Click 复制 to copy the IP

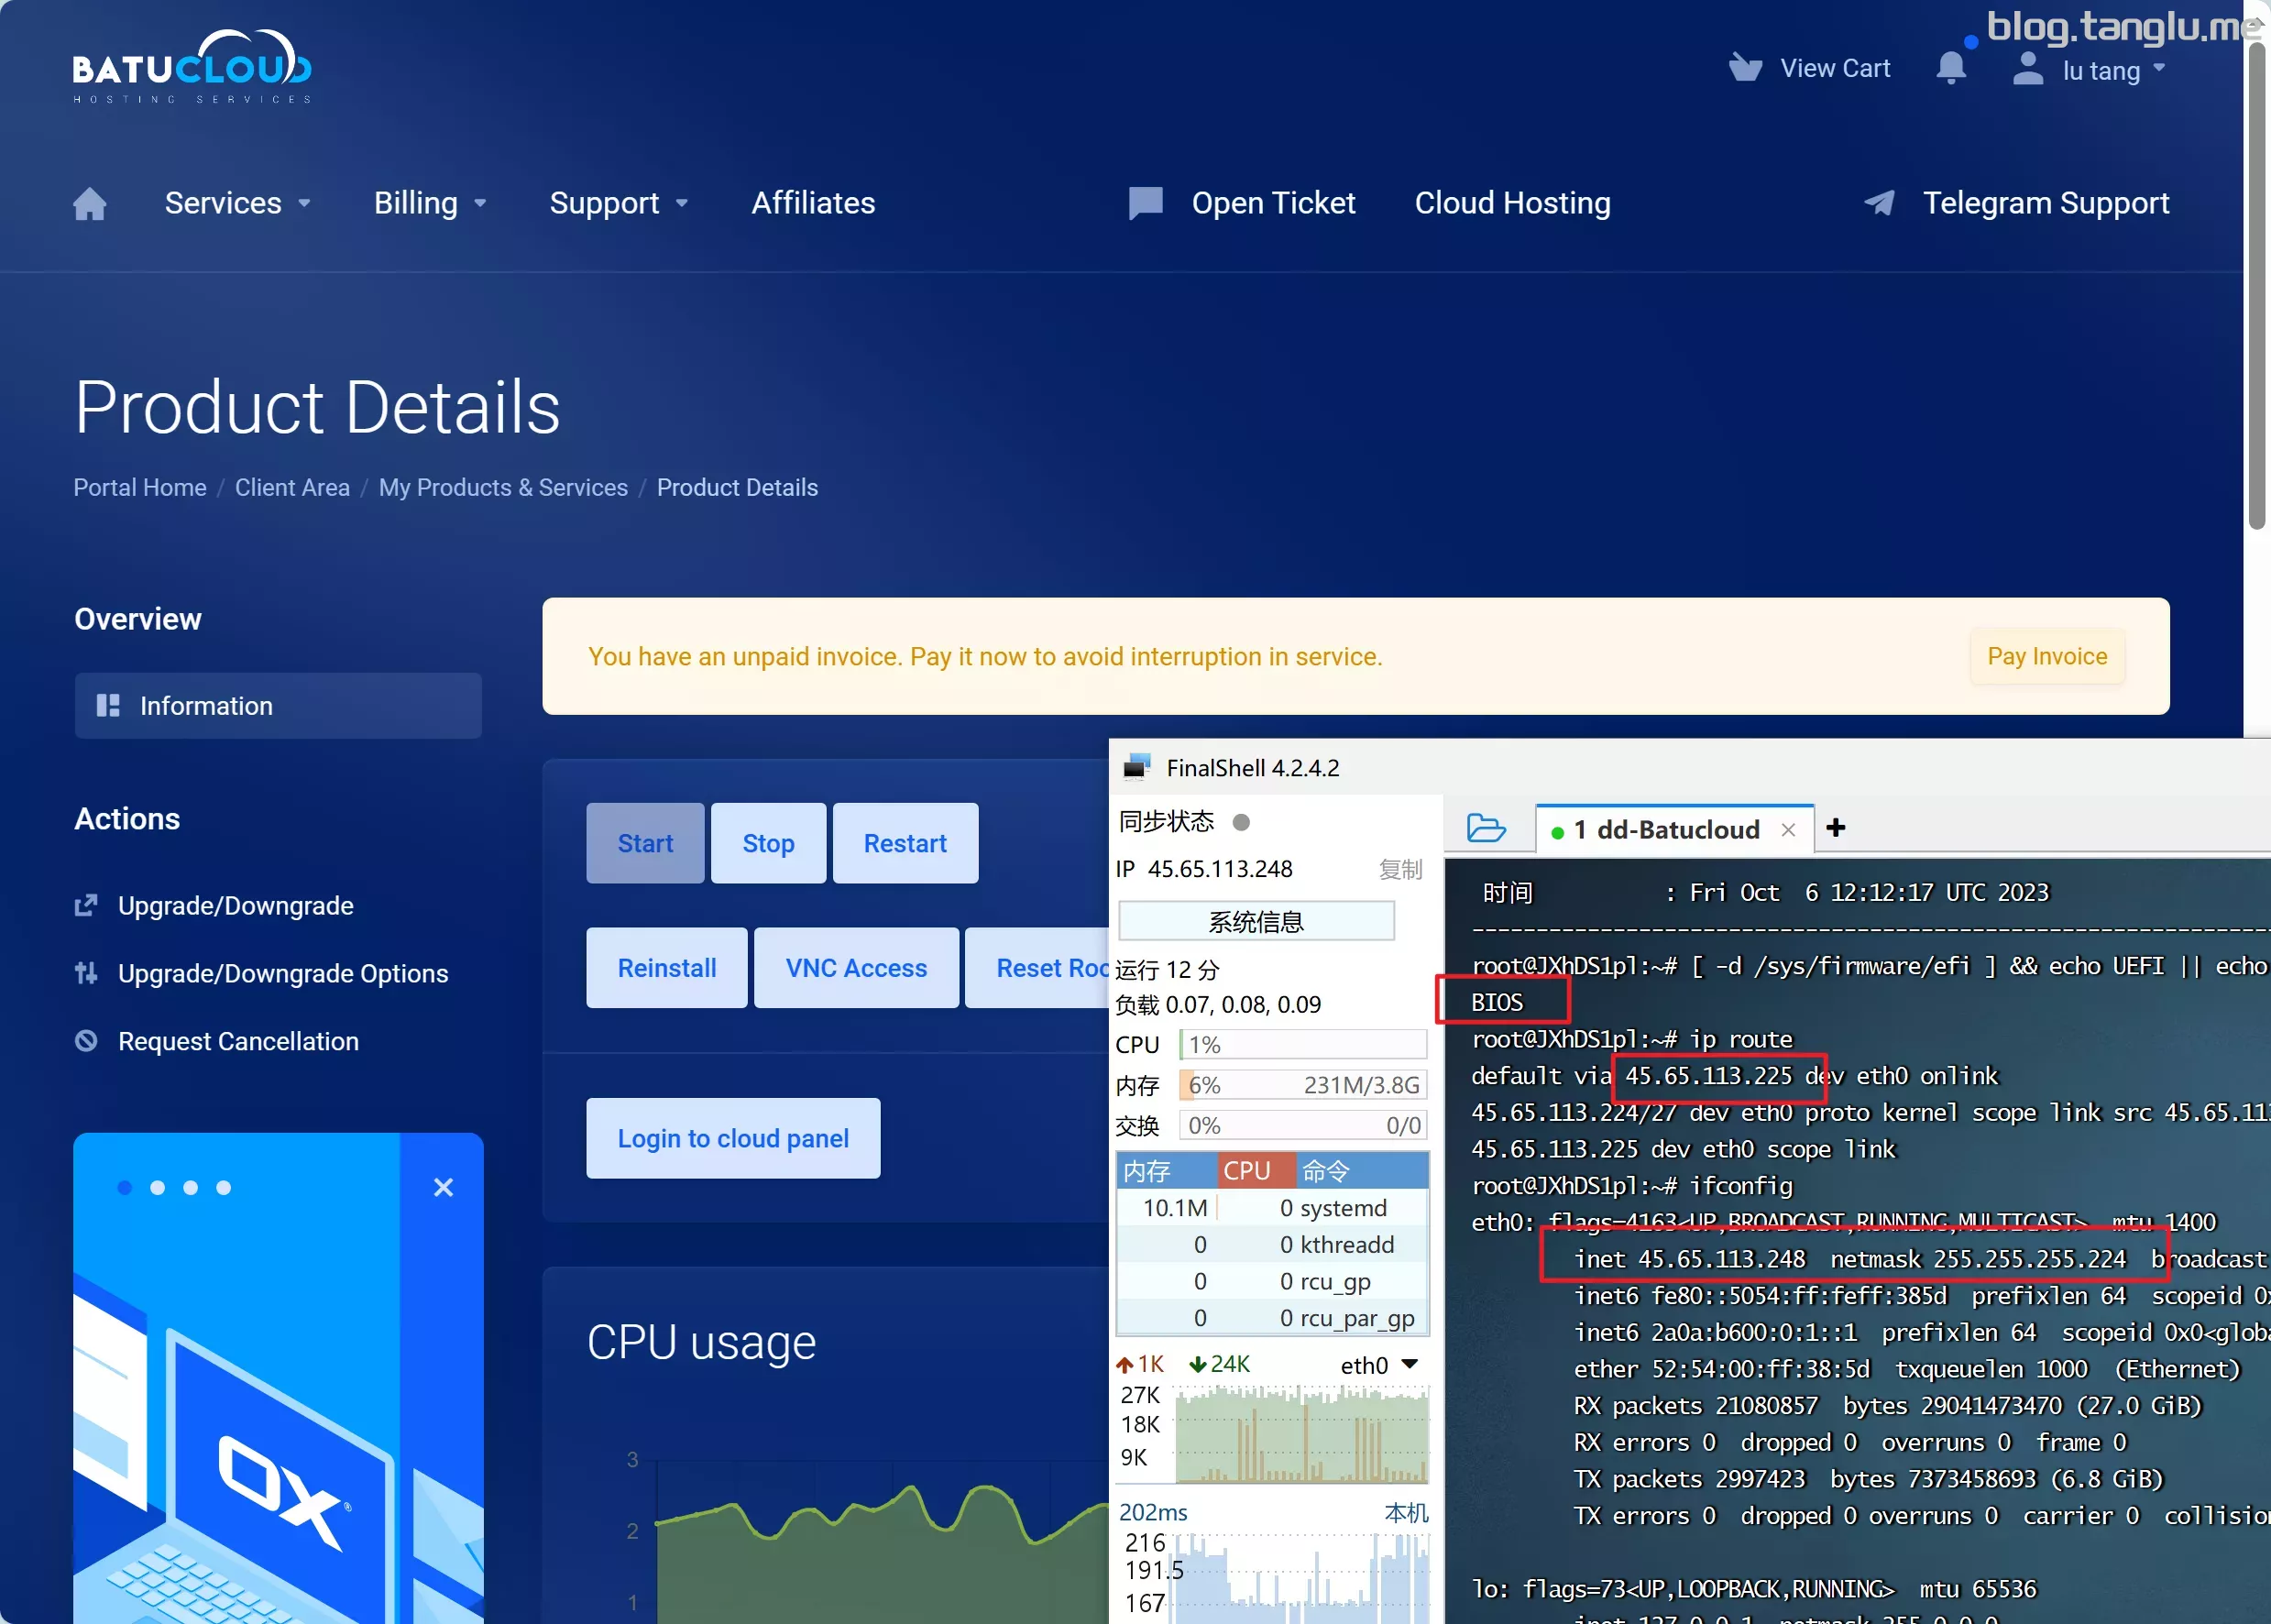pyautogui.click(x=1400, y=869)
